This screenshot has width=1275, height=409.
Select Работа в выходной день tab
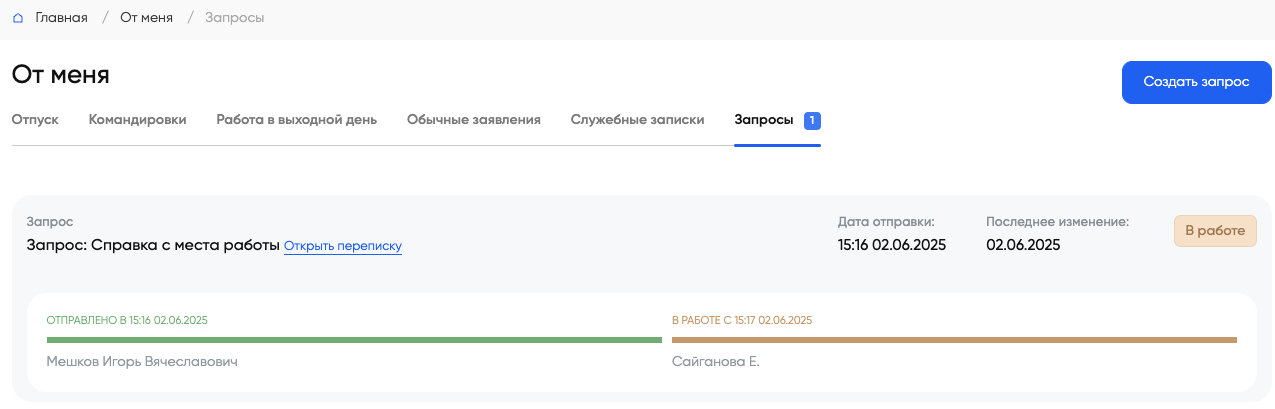296,120
